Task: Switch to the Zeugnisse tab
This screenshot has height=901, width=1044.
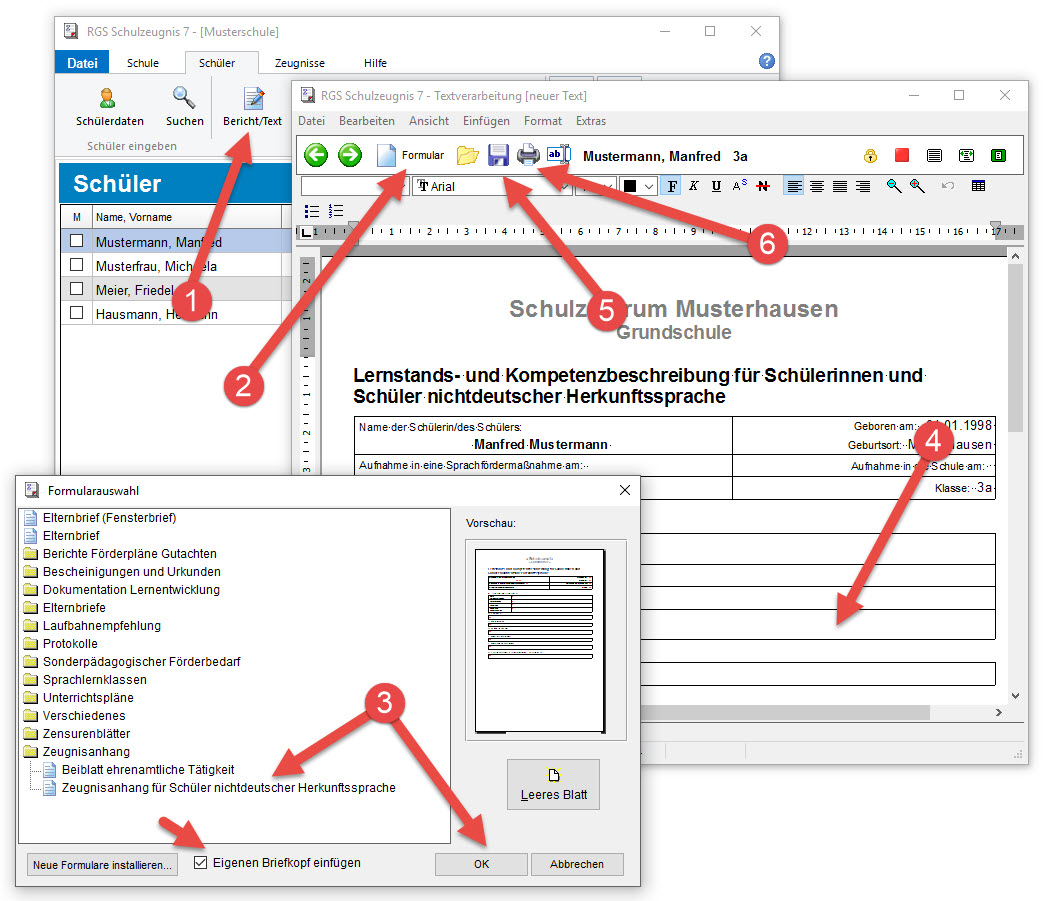Action: coord(300,63)
